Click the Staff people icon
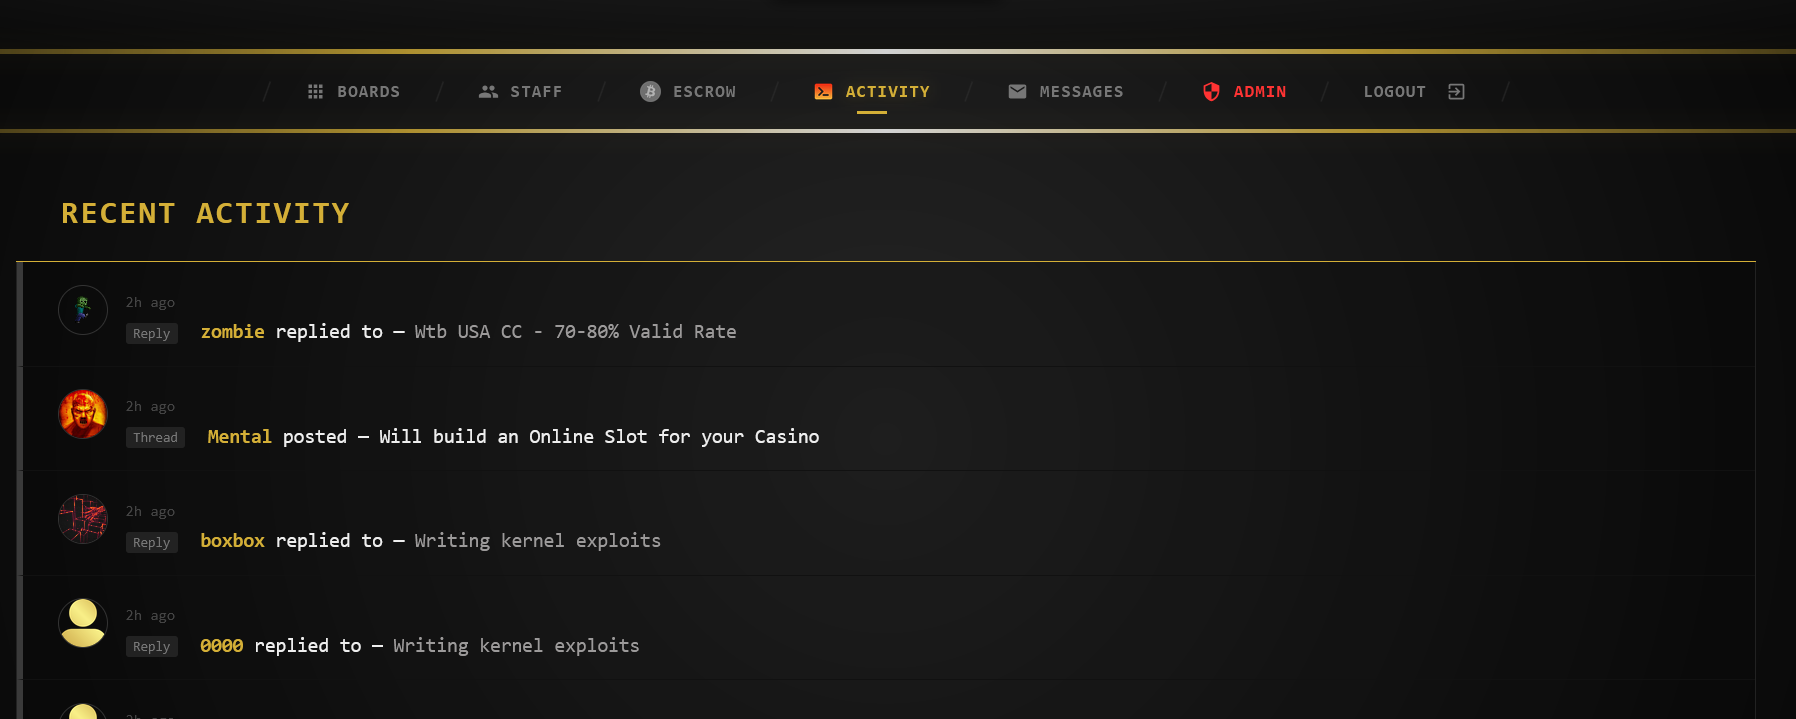 point(488,92)
